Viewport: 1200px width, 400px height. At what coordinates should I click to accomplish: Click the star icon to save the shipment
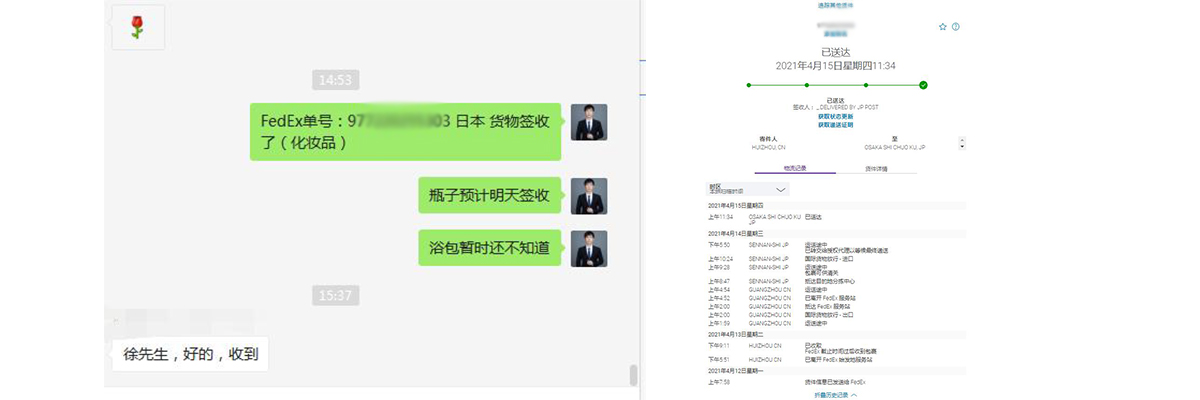pos(942,27)
